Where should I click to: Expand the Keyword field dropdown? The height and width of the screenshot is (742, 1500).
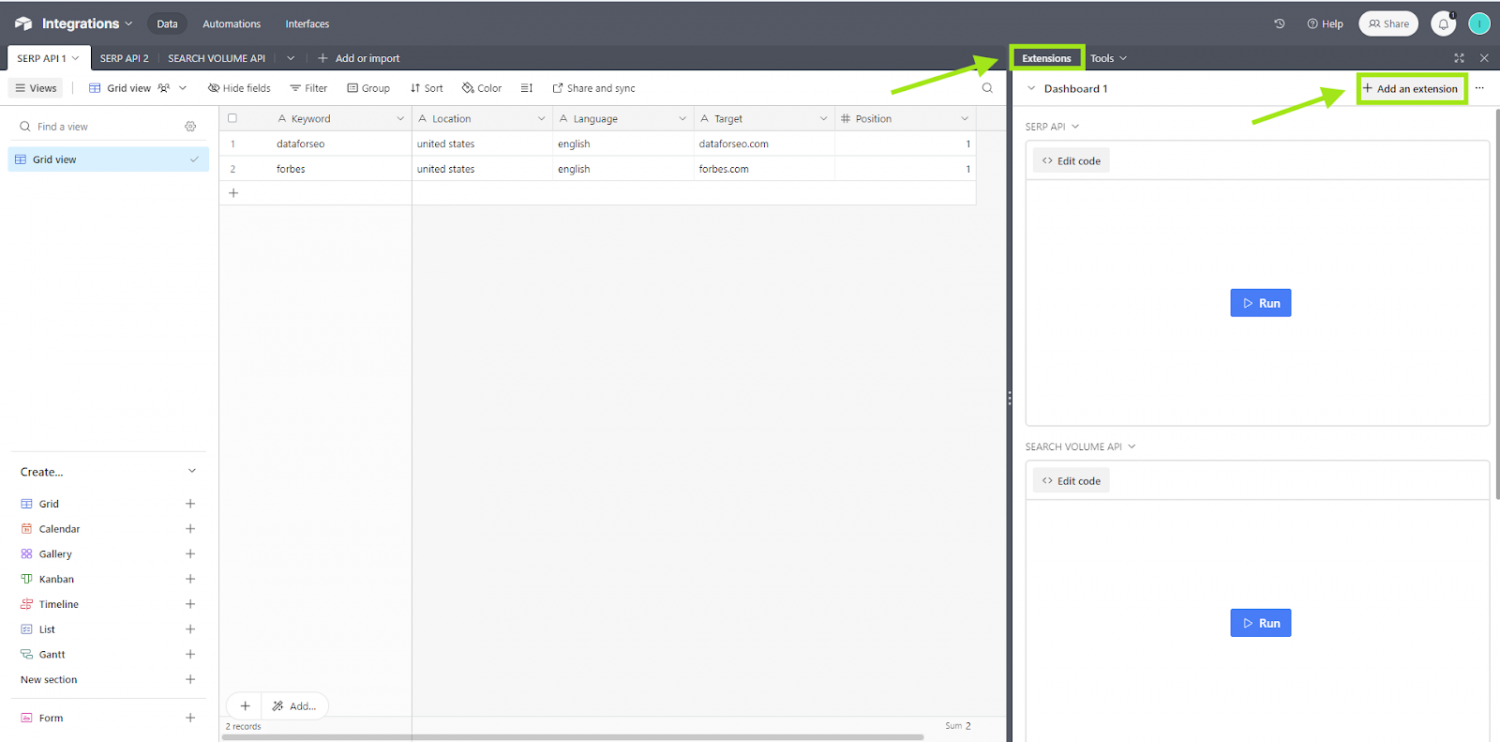tap(400, 118)
